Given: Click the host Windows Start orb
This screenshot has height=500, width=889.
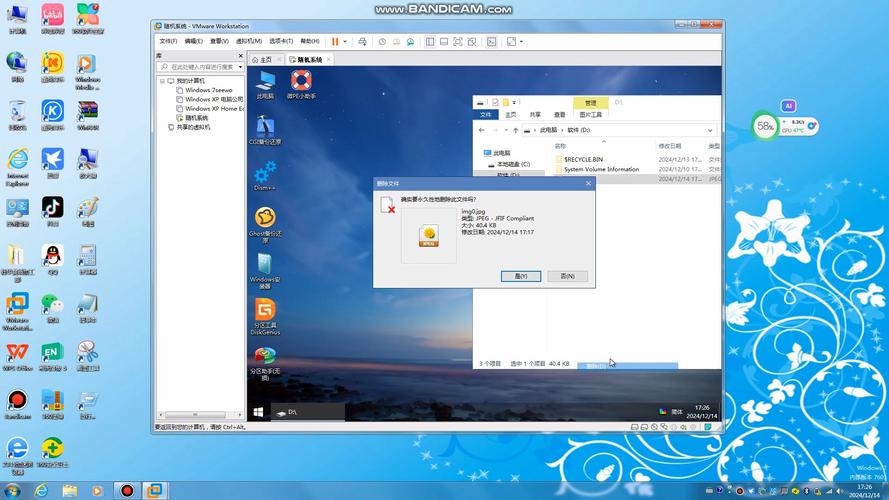Looking at the screenshot, I should [x=12, y=490].
